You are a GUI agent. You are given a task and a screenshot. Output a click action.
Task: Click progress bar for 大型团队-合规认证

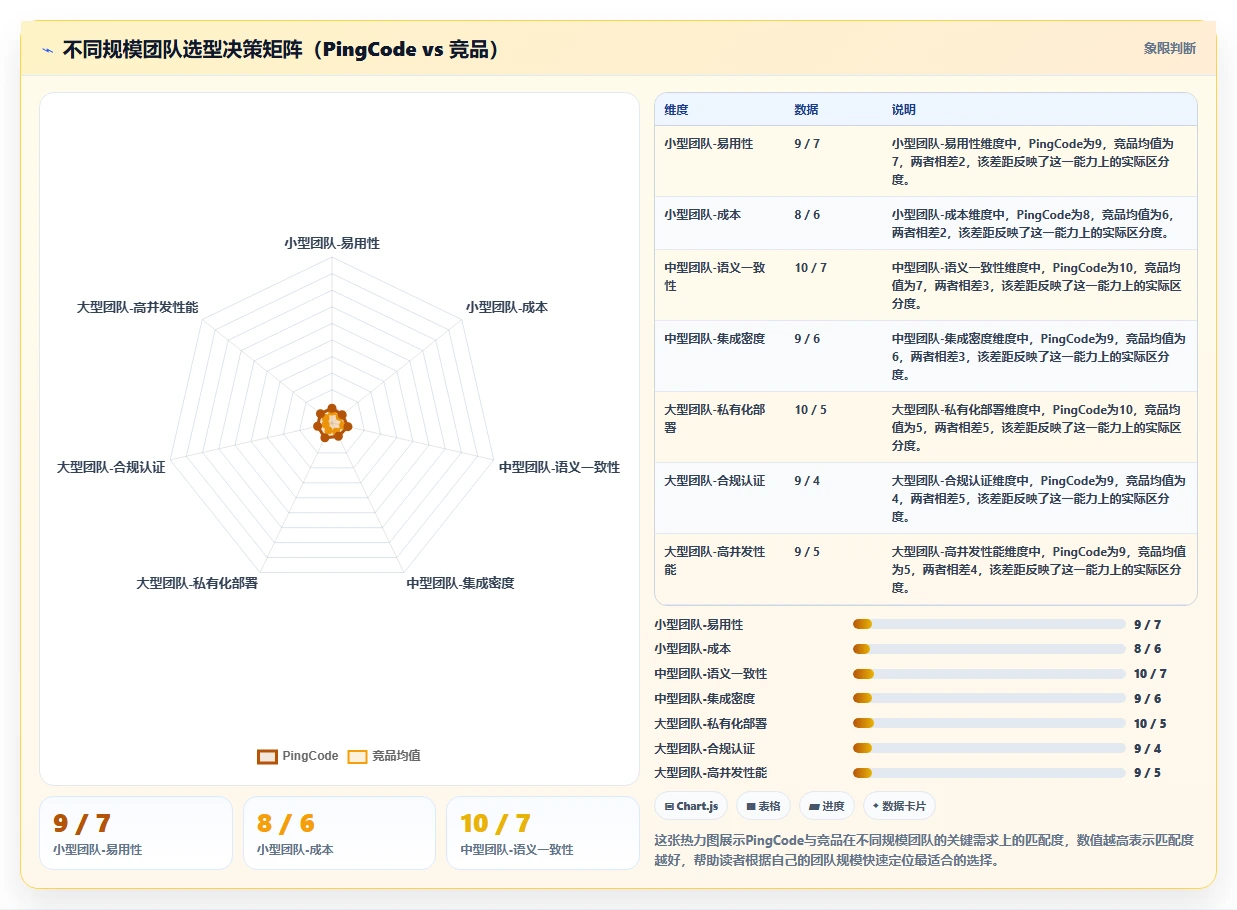point(989,748)
